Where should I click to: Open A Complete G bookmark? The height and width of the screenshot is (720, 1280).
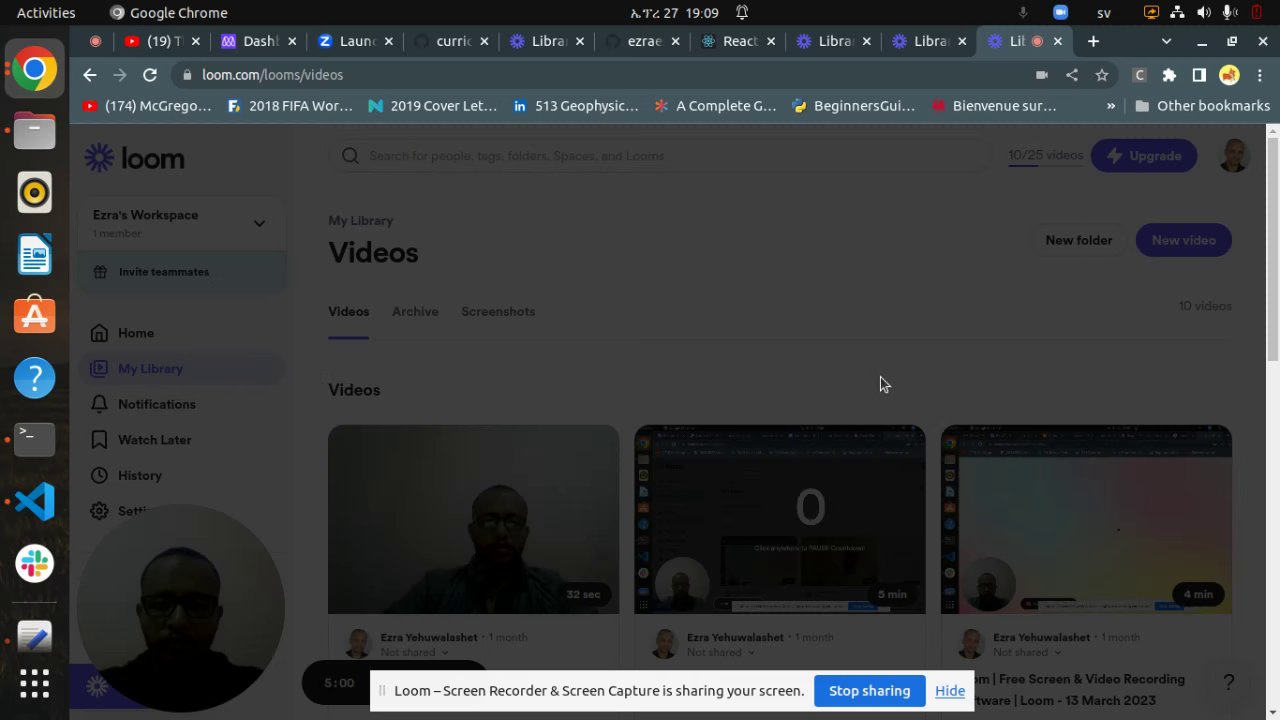[716, 106]
